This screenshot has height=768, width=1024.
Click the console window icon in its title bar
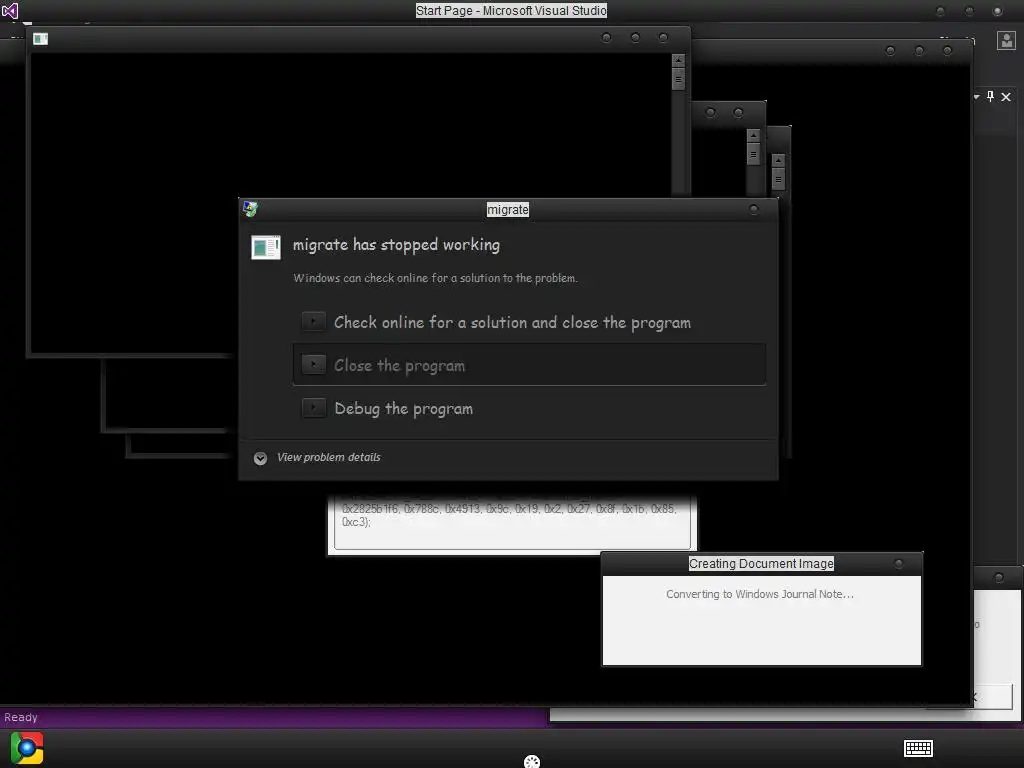[x=40, y=39]
